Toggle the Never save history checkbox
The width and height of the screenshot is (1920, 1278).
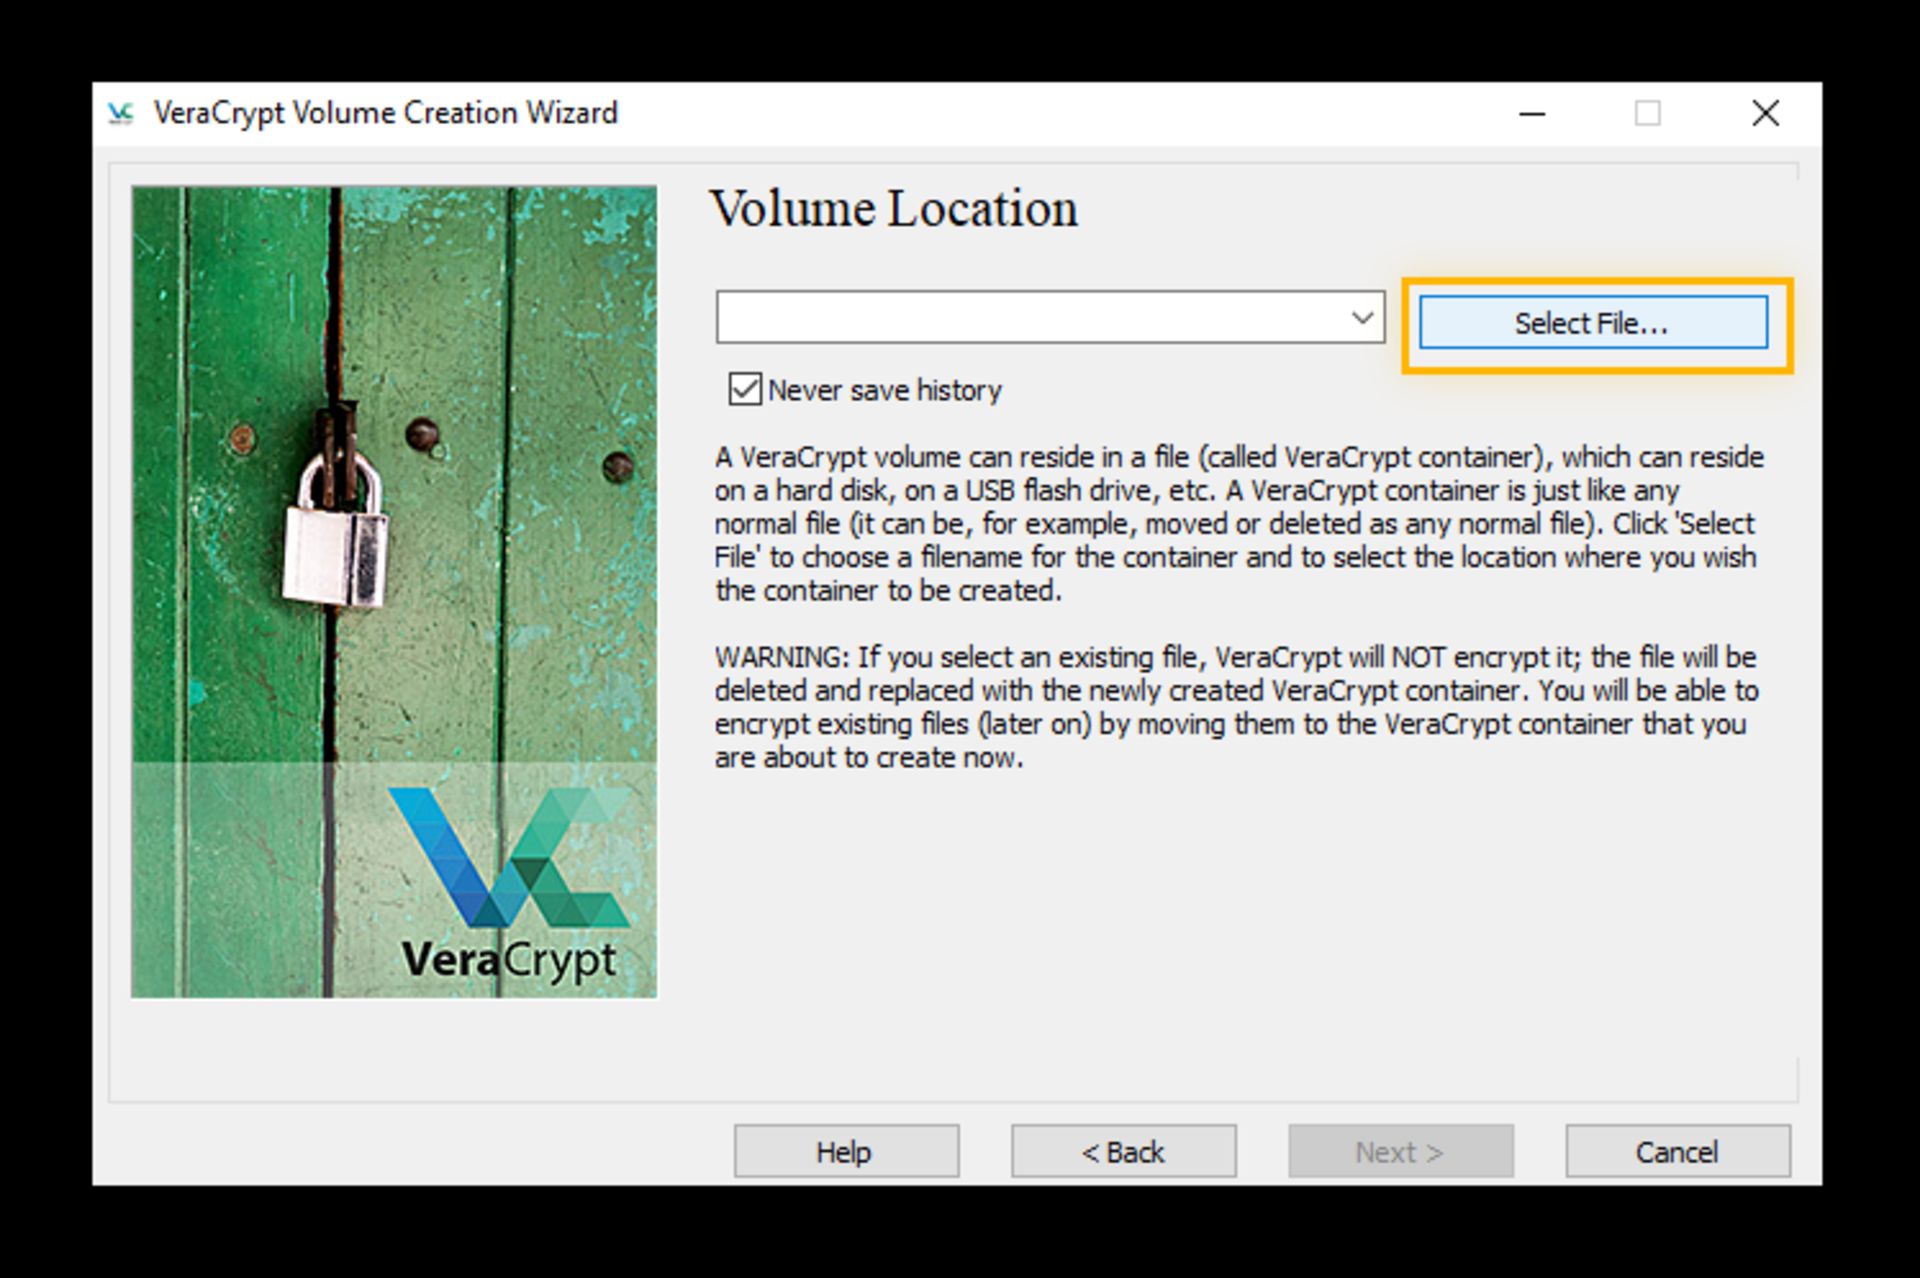[x=745, y=389]
